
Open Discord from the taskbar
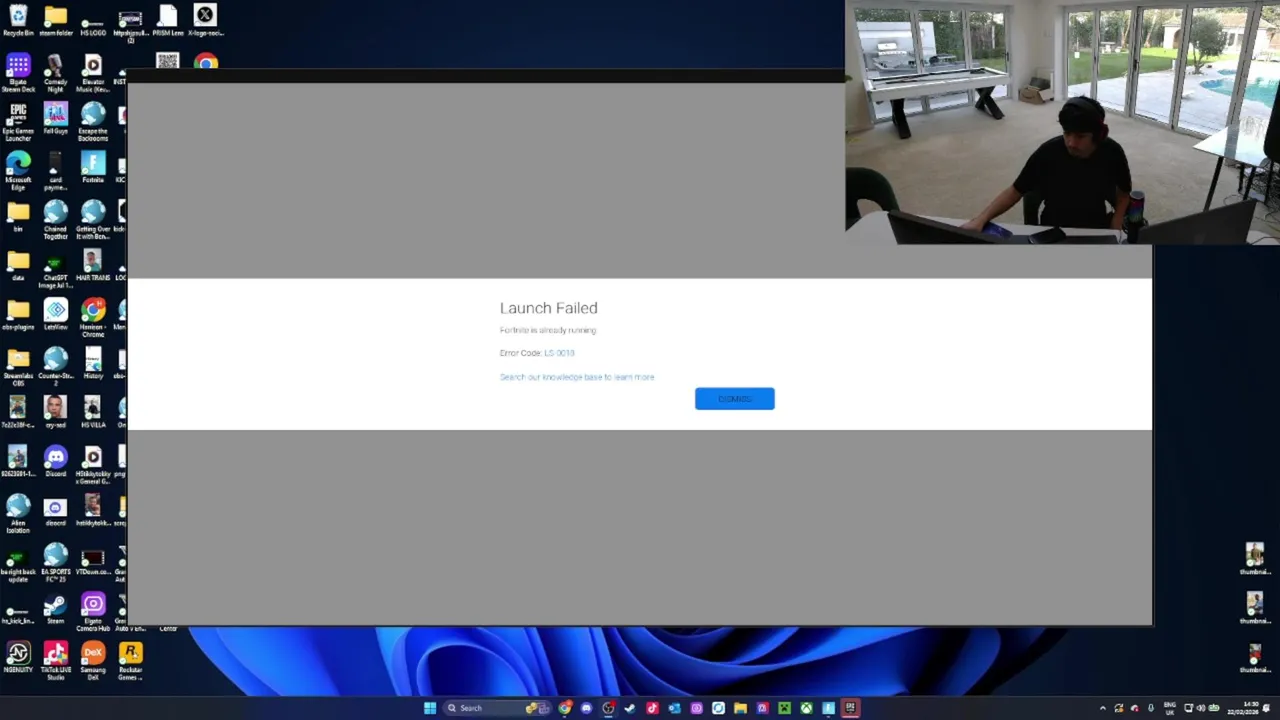click(586, 708)
